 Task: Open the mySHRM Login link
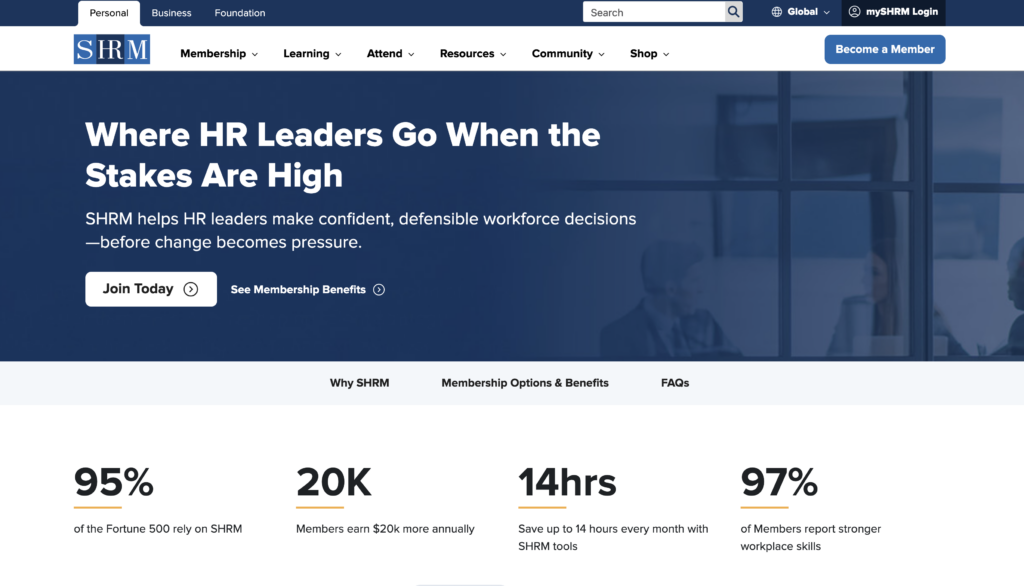pos(893,12)
